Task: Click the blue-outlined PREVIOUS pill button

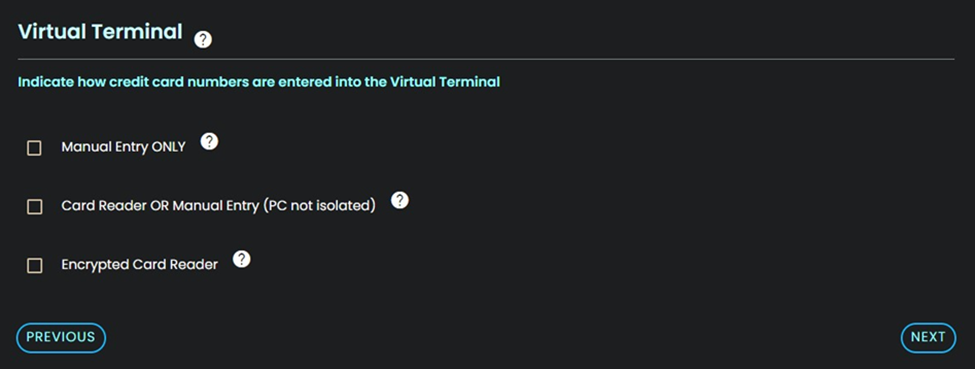Action: [x=61, y=337]
